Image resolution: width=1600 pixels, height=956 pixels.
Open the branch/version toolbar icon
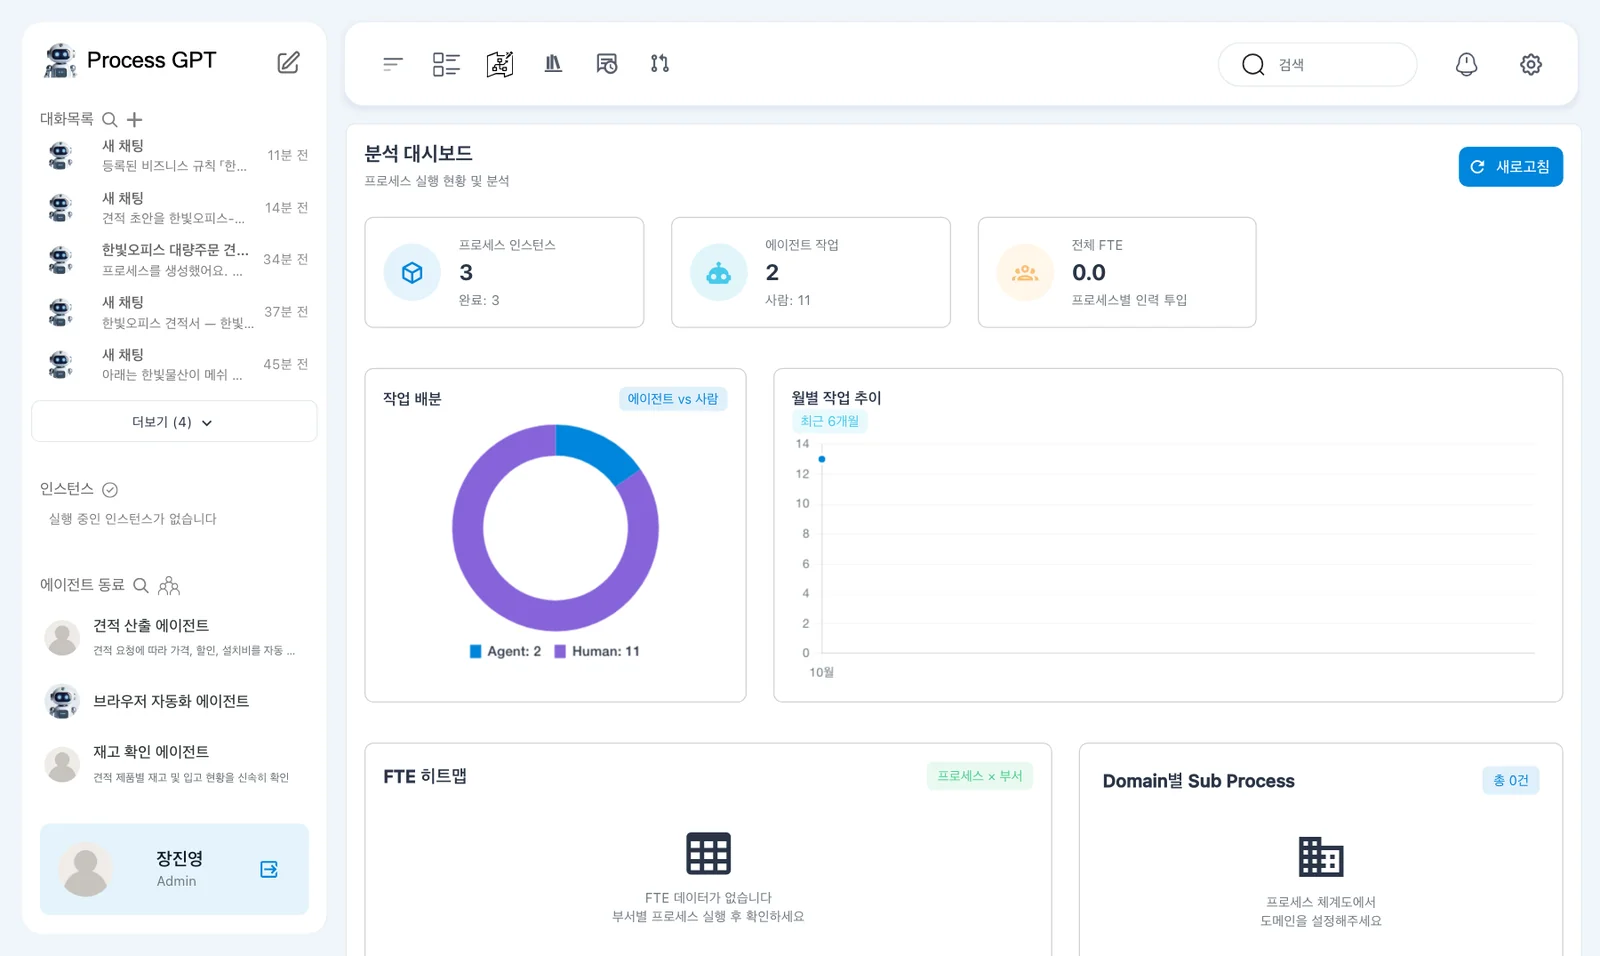point(660,64)
